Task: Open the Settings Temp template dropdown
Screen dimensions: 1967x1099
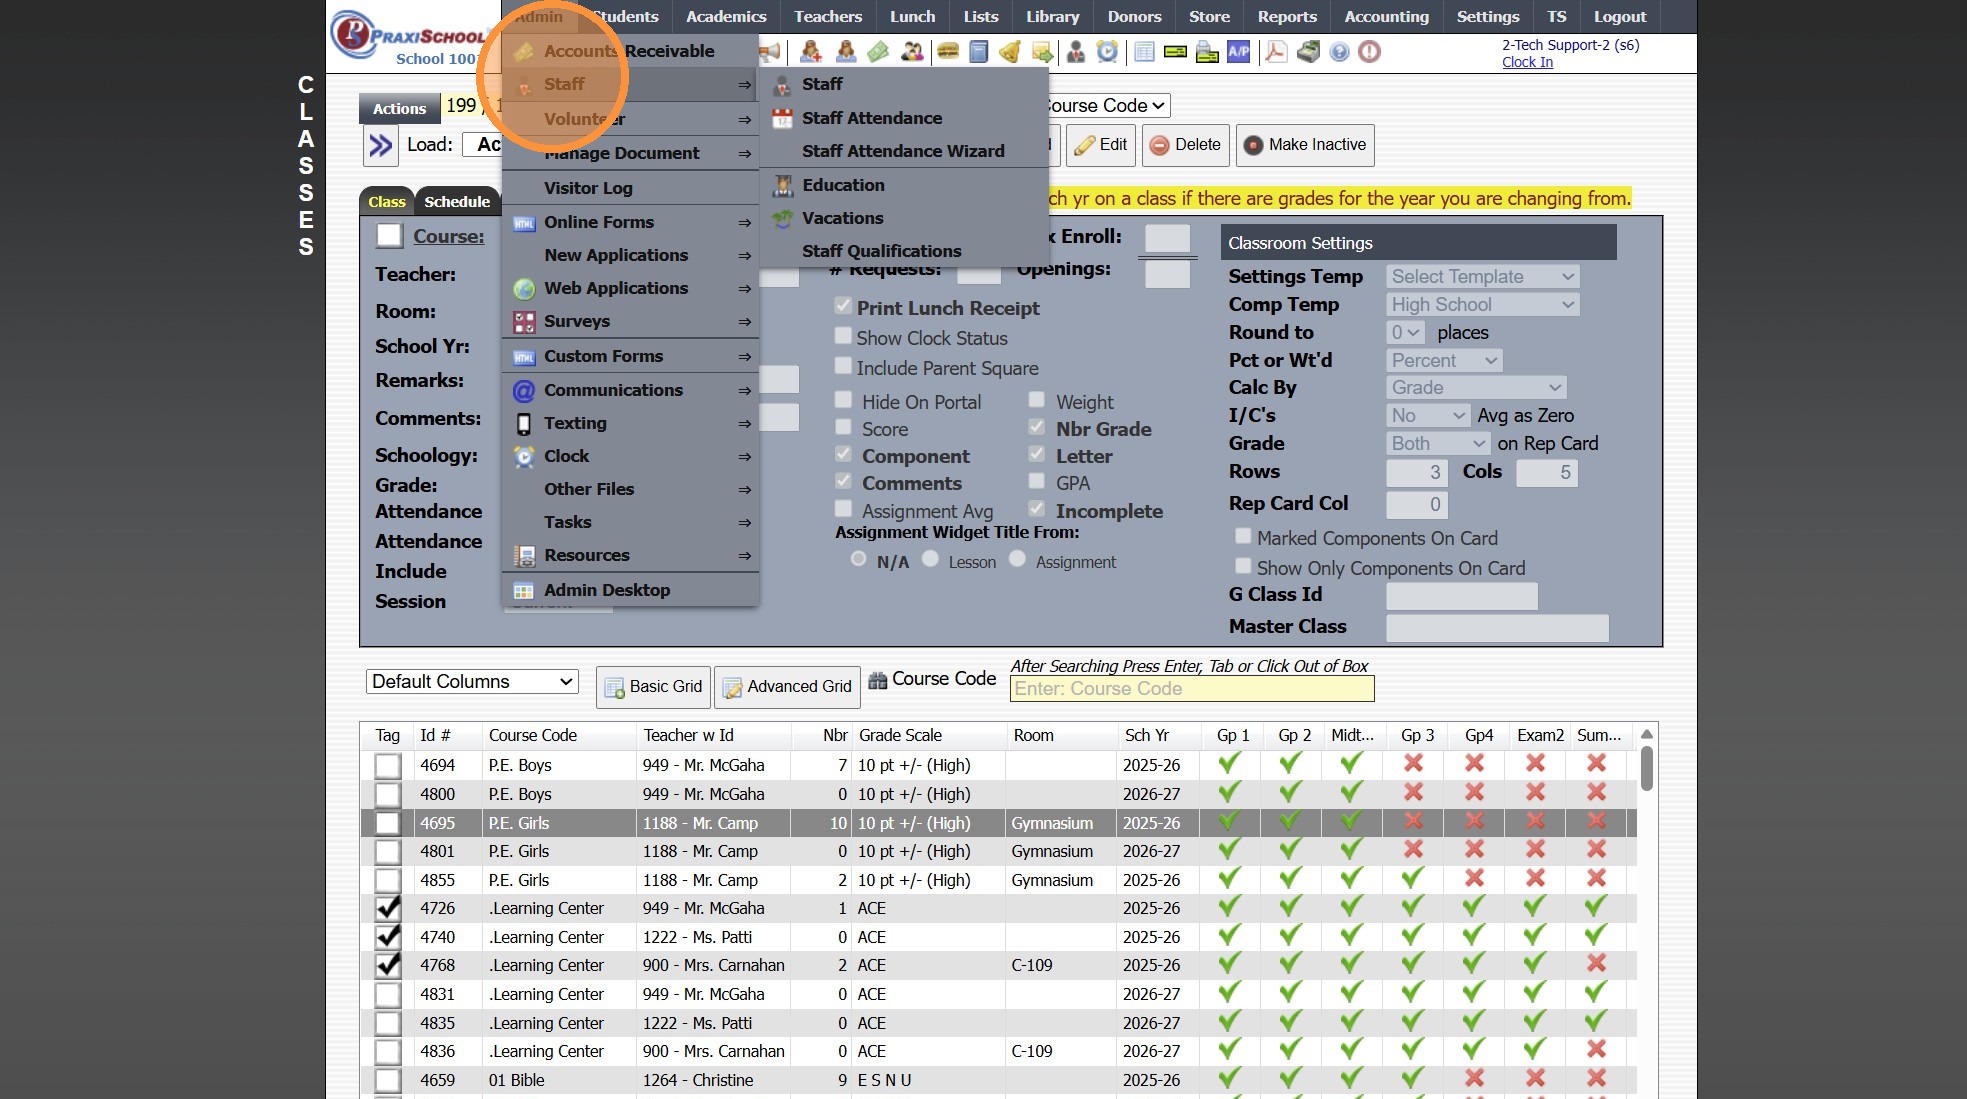Action: tap(1482, 277)
